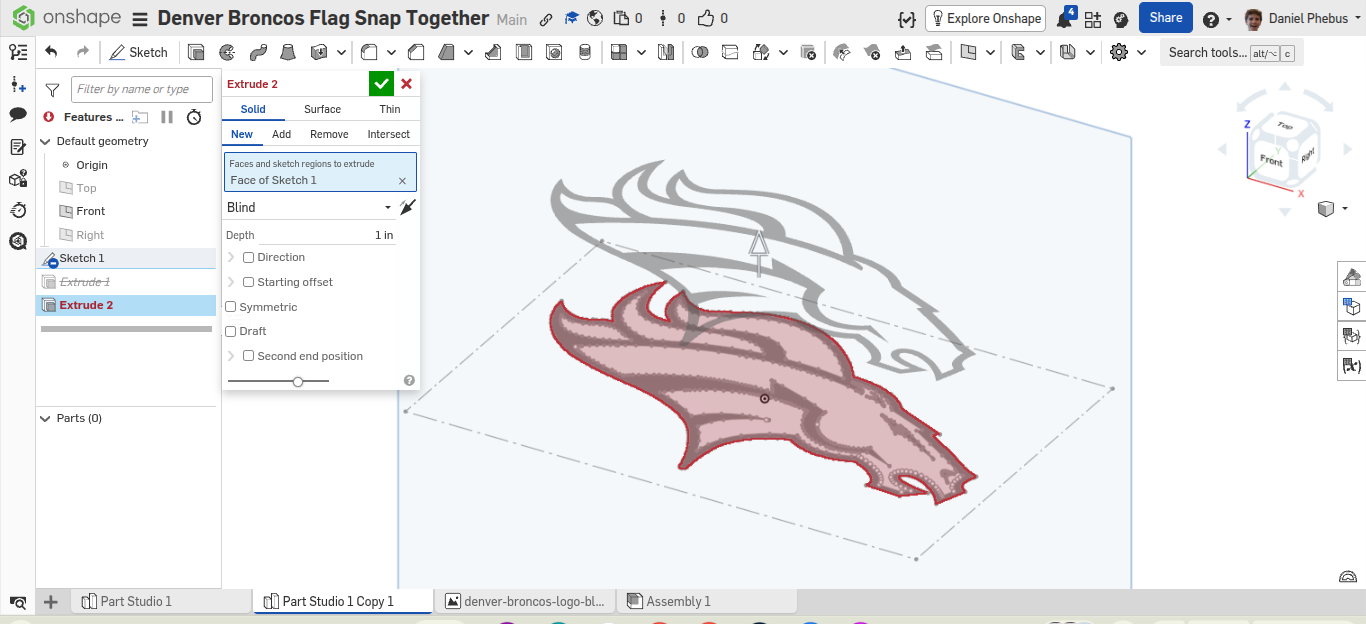Select the Boolean tool
The width and height of the screenshot is (1366, 624).
[700, 52]
